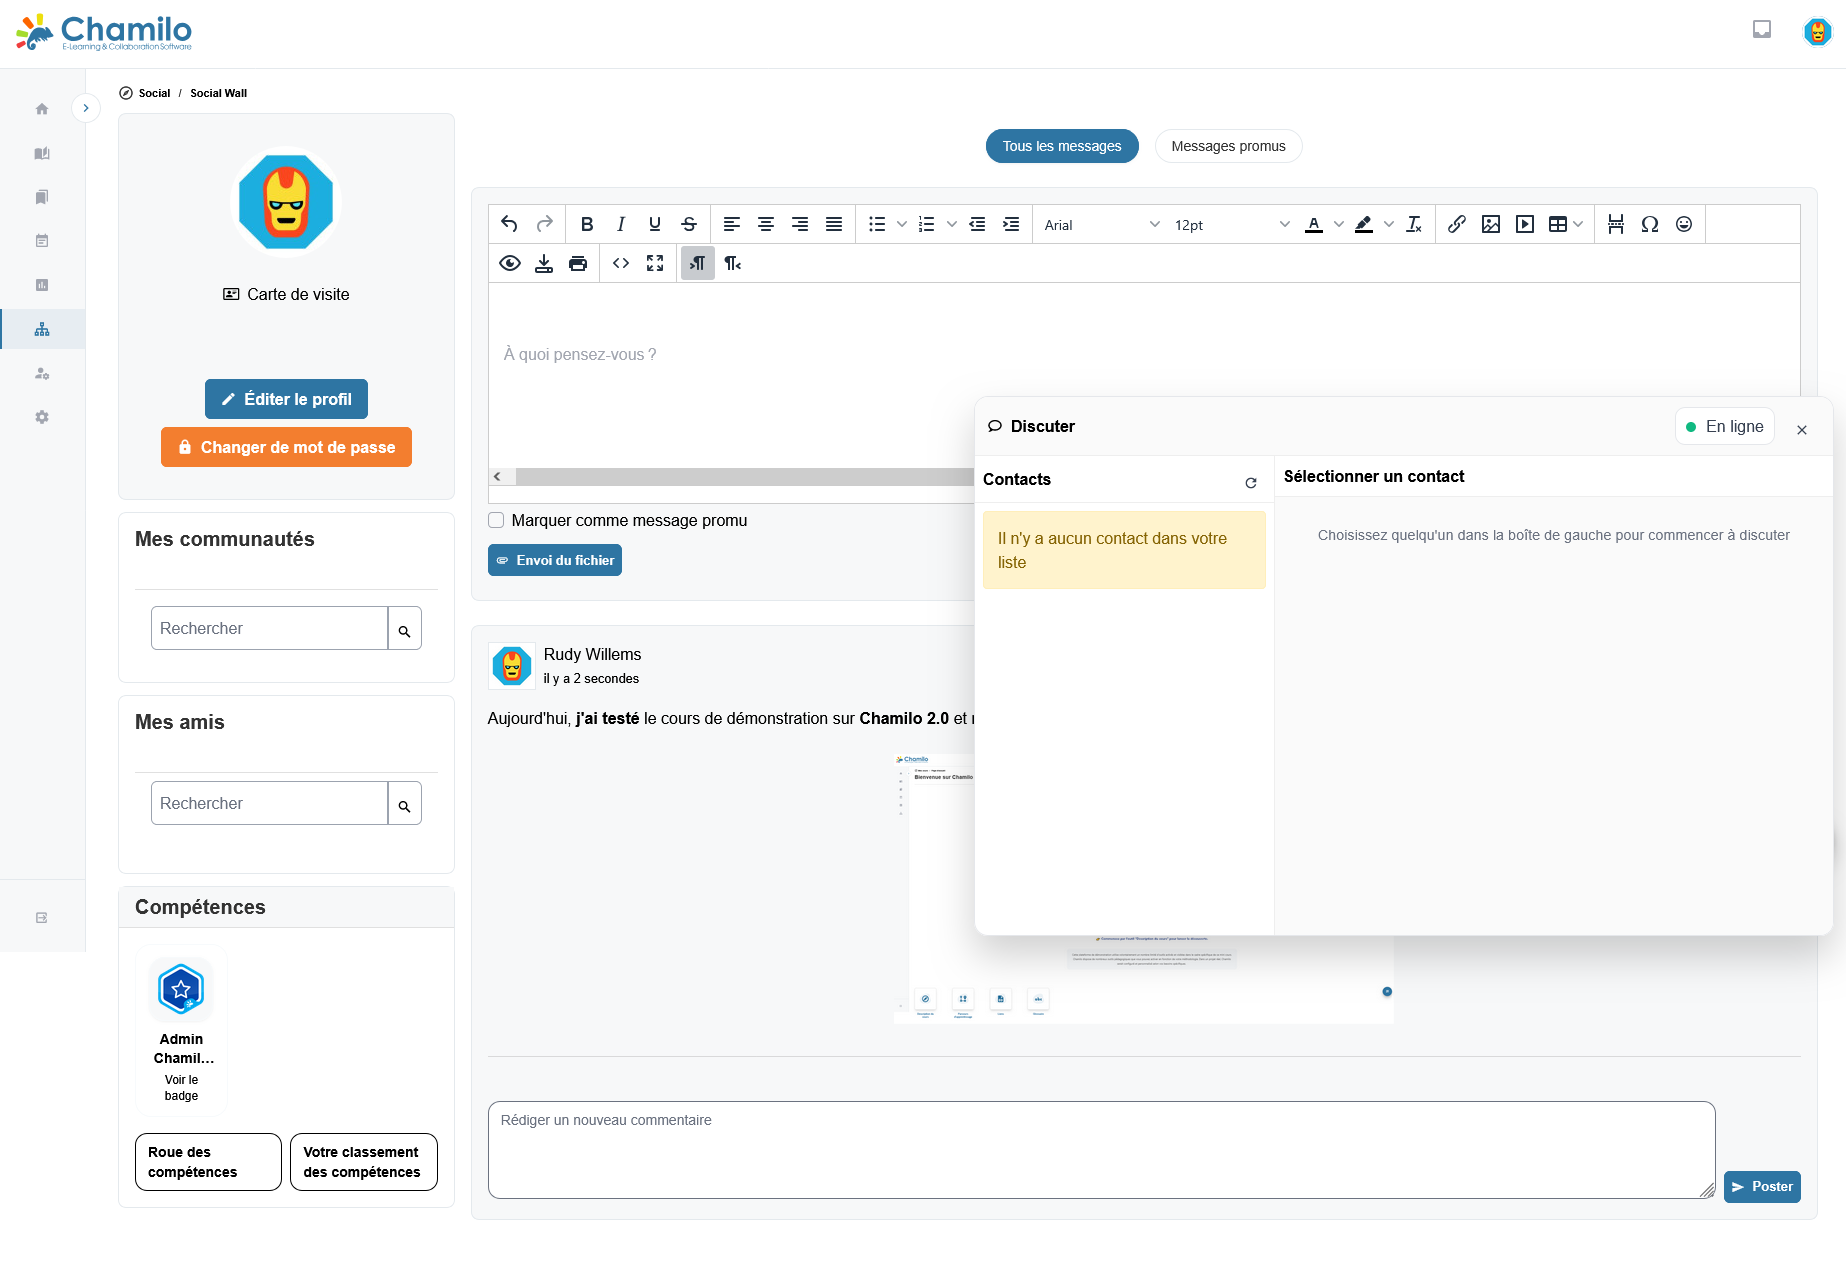This screenshot has height=1272, width=1846.
Task: Toggle left-to-right text direction button
Action: [698, 263]
